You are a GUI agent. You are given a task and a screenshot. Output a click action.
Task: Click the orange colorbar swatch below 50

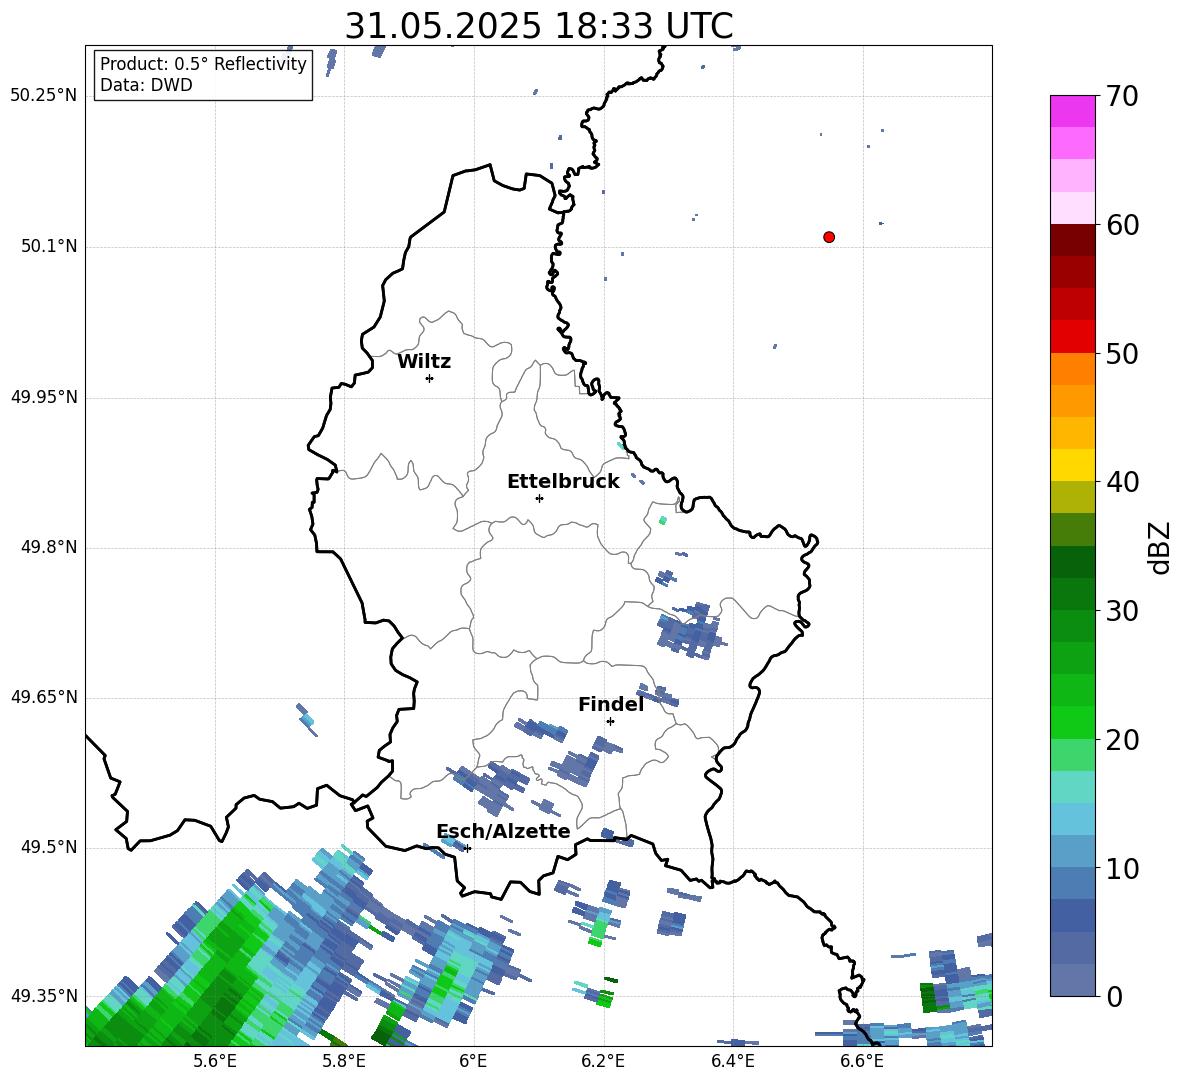tap(1072, 369)
